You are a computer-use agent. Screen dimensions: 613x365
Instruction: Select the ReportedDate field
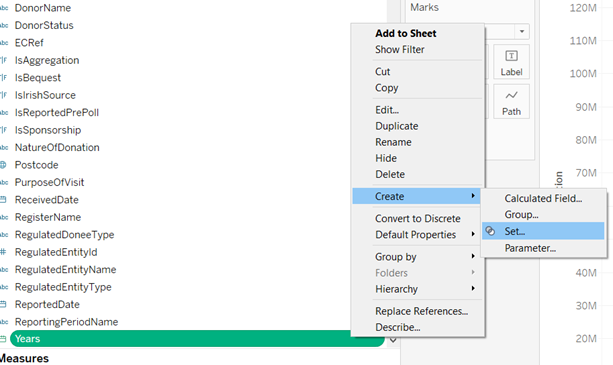[x=47, y=304]
